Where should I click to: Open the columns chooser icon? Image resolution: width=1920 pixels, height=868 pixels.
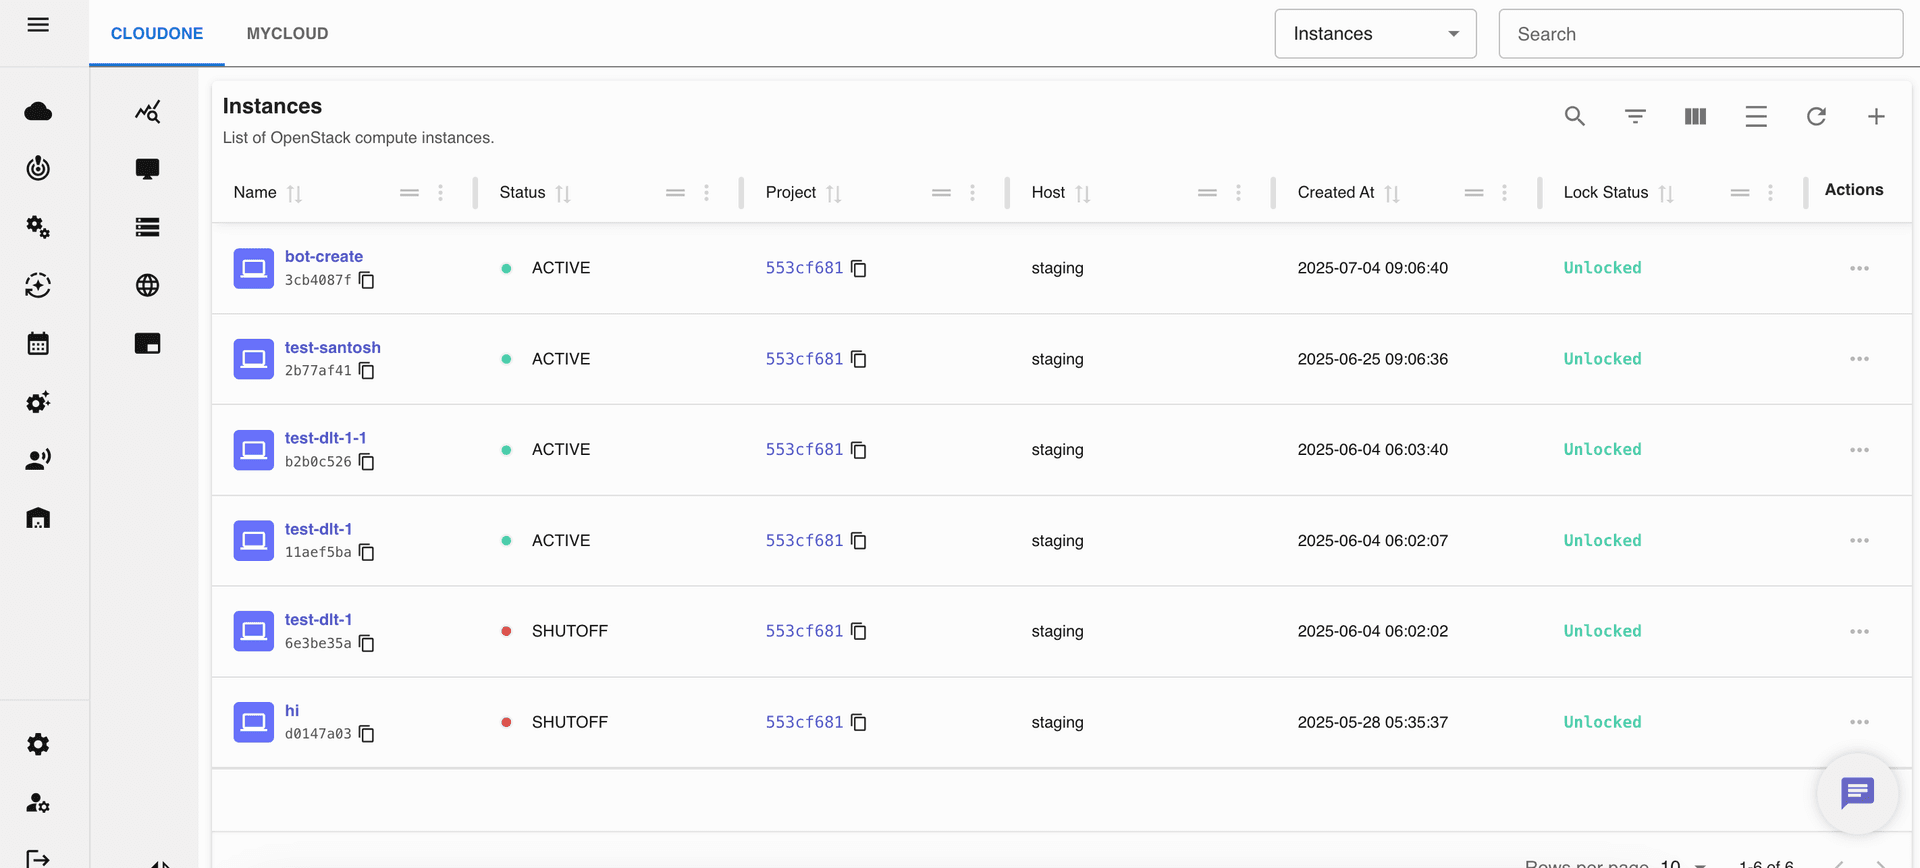pyautogui.click(x=1695, y=116)
